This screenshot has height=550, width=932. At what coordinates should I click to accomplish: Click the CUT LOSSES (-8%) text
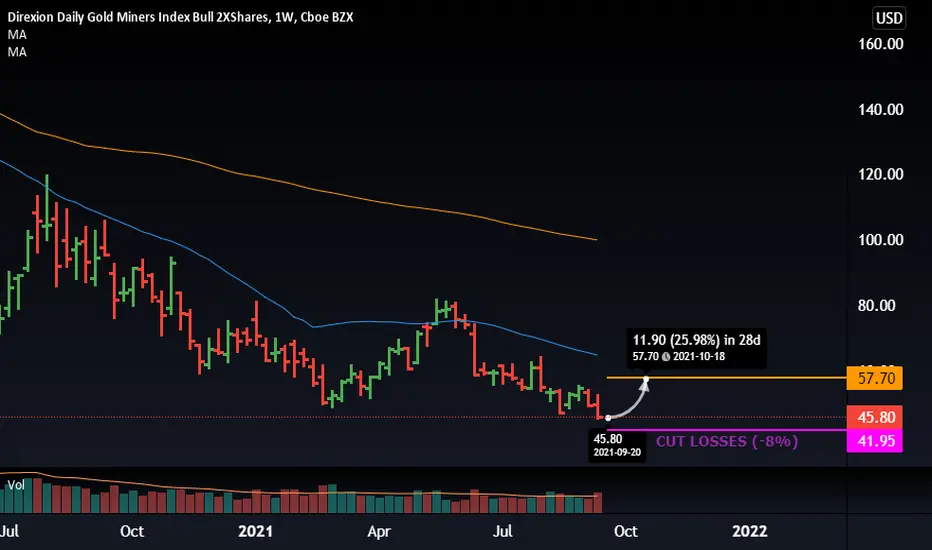click(727, 441)
